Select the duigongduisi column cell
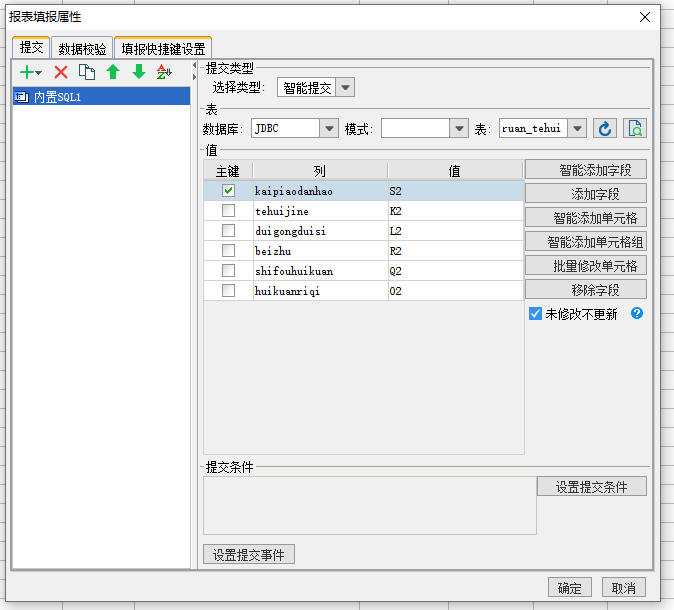Viewport: 674px width, 610px height. pos(320,231)
